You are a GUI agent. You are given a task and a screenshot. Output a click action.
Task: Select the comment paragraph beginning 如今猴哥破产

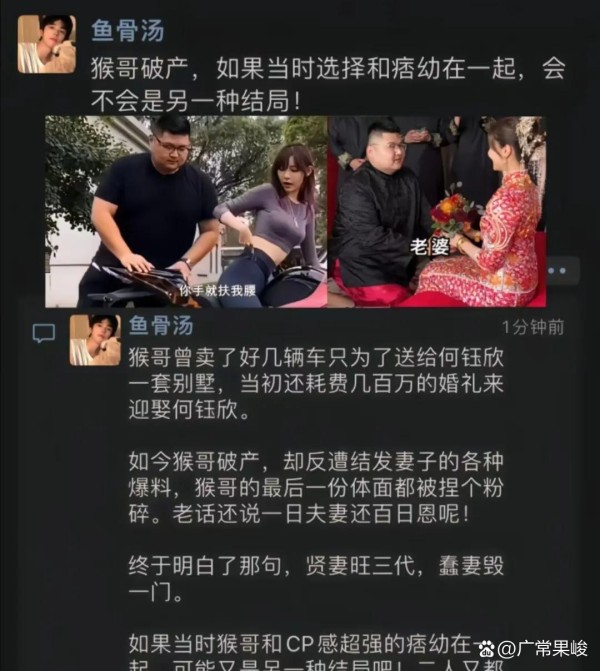pyautogui.click(x=316, y=488)
